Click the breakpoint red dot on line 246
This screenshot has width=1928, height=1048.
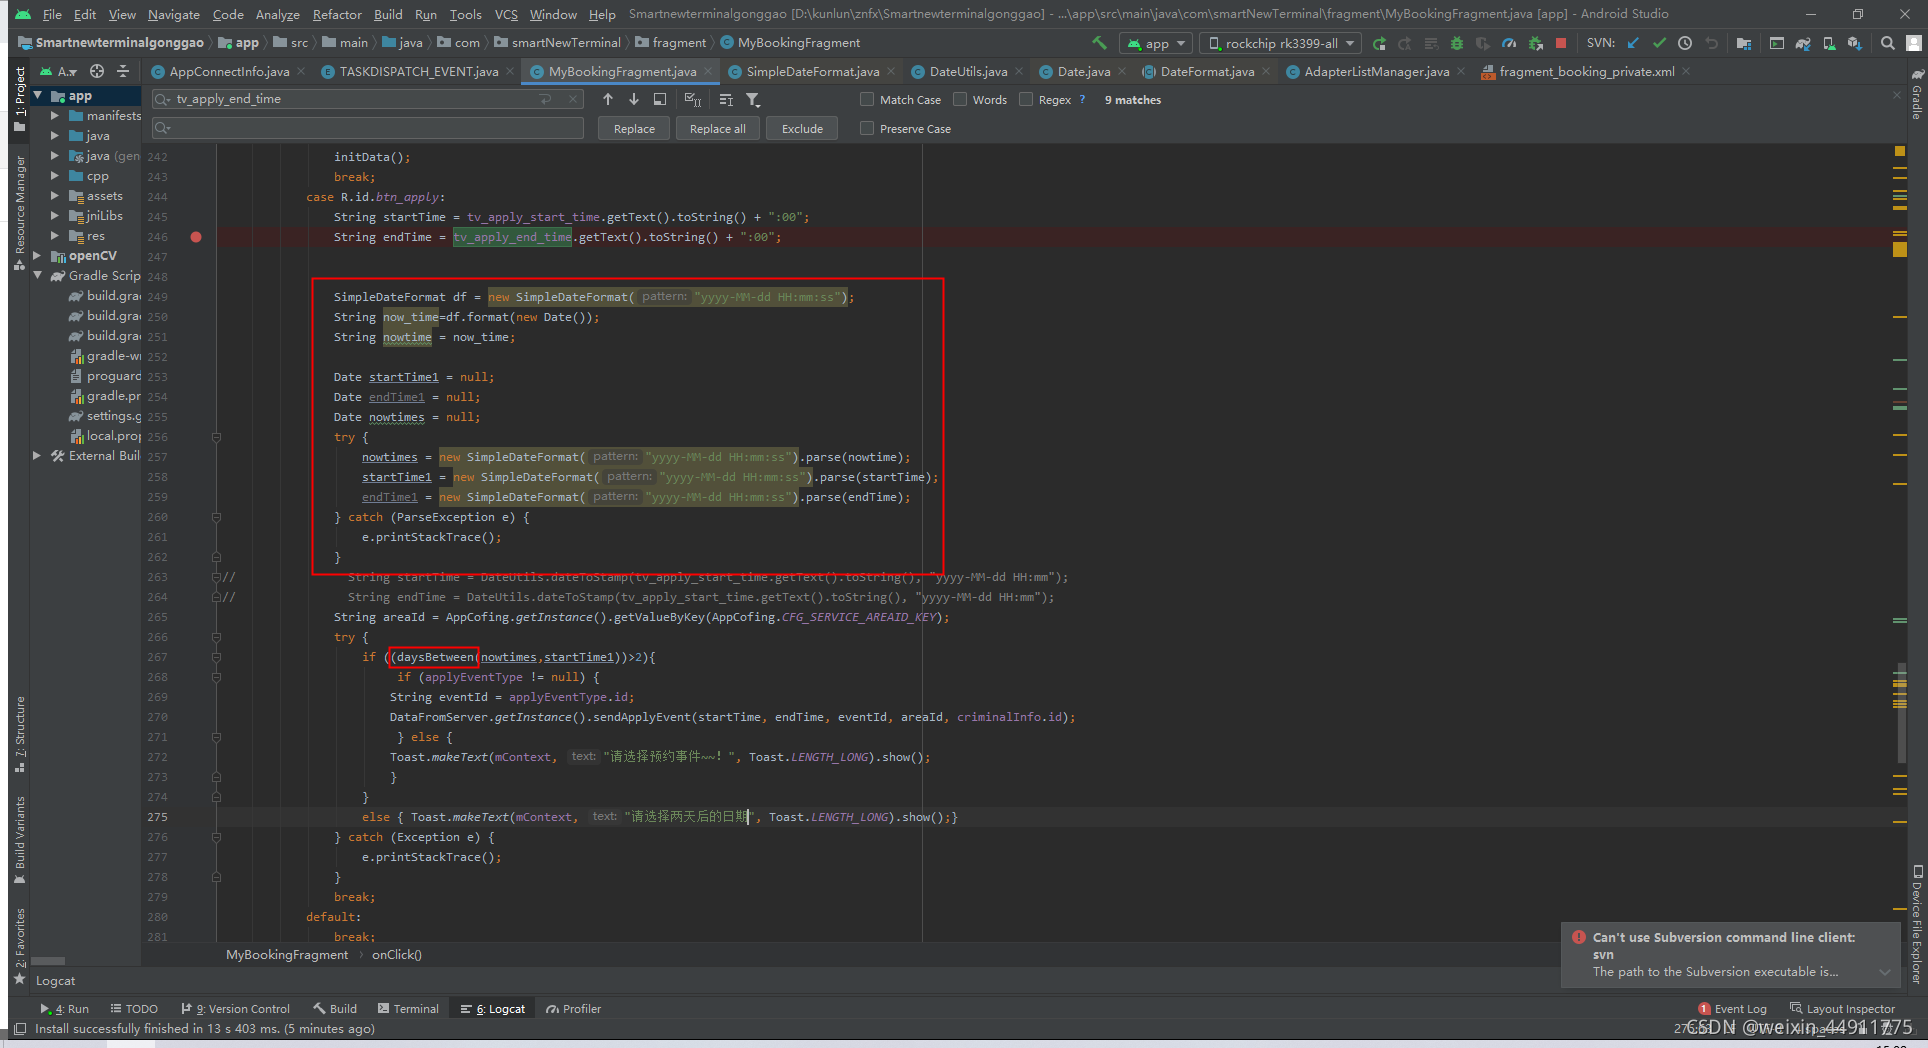[196, 237]
